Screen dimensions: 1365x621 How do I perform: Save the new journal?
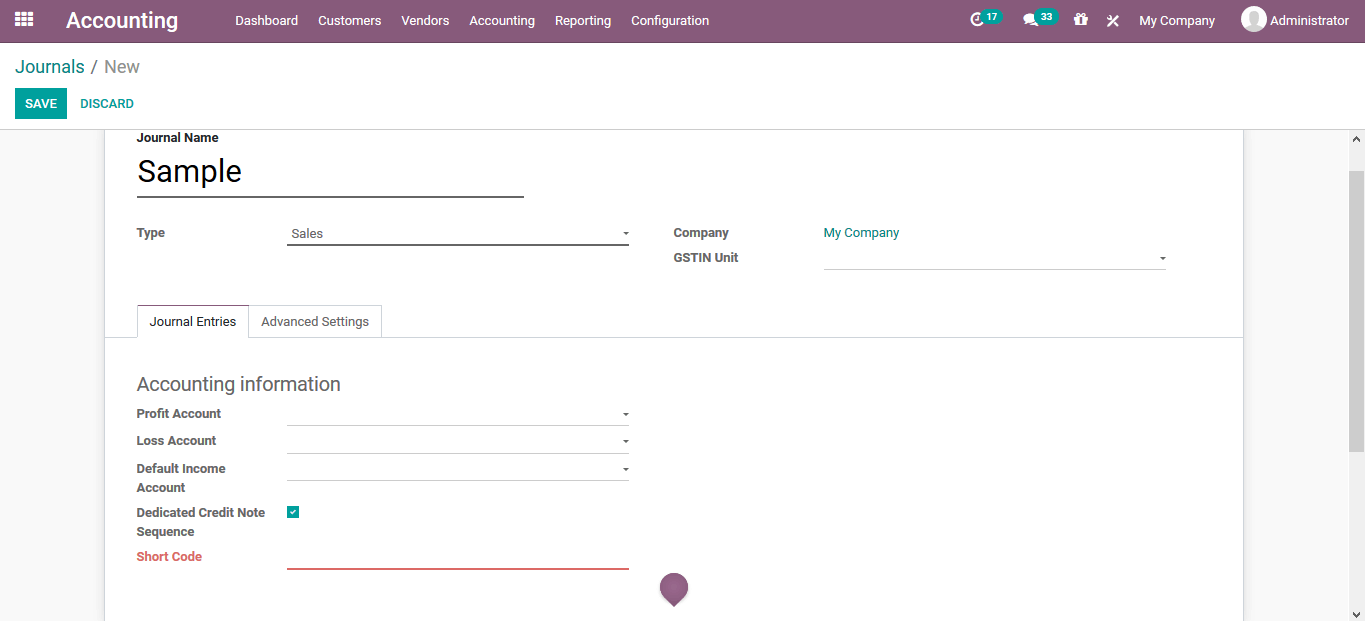[40, 103]
